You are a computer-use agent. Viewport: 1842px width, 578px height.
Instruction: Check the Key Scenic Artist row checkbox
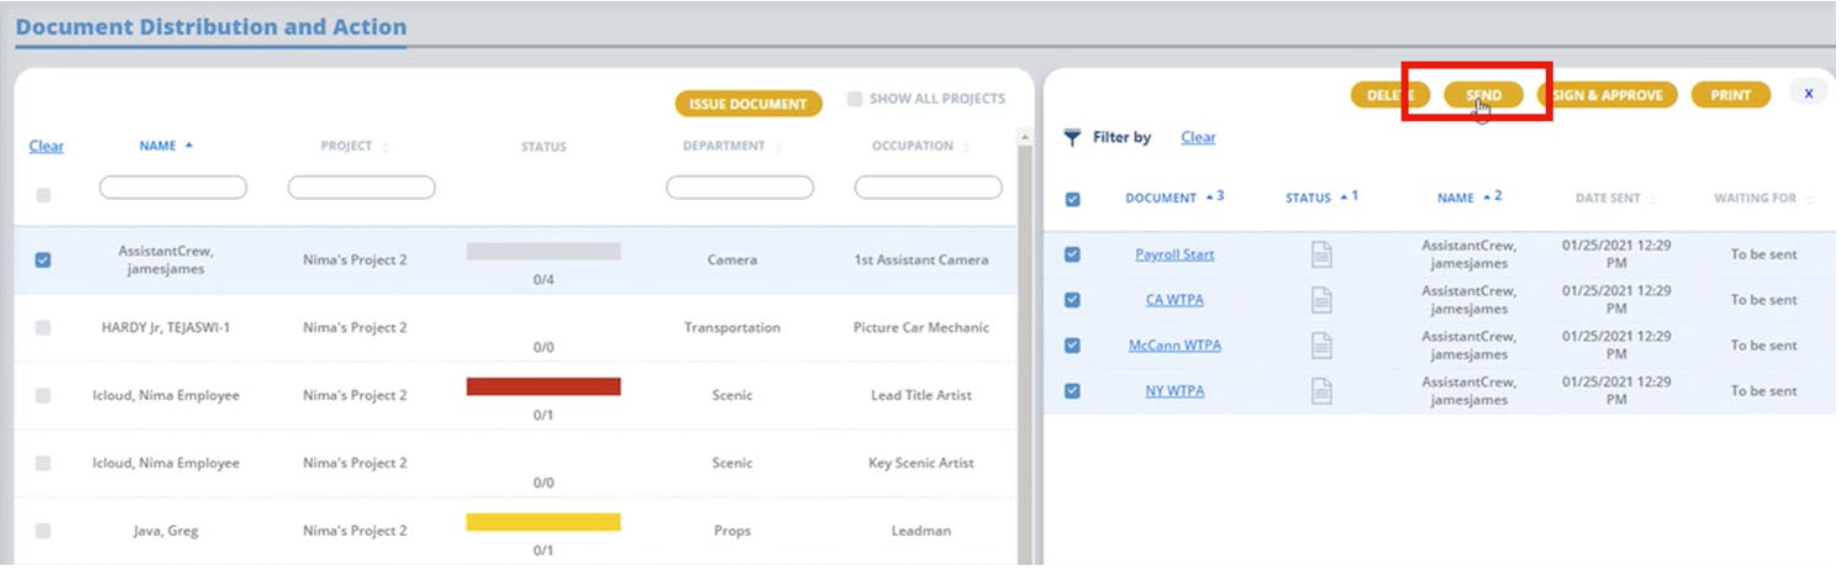43,464
